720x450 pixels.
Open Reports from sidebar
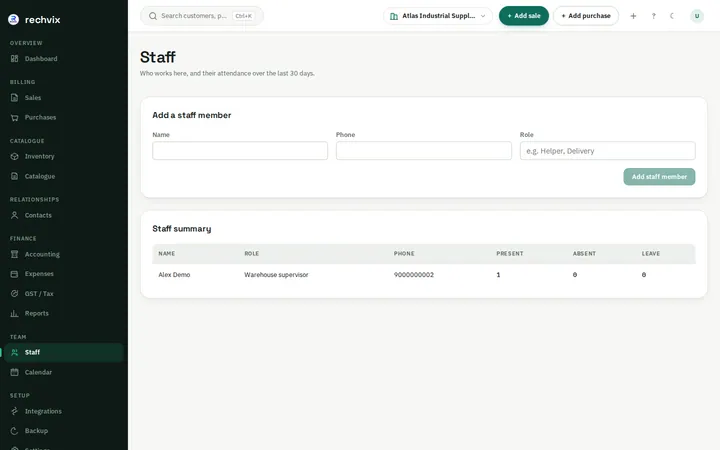pos(63,314)
